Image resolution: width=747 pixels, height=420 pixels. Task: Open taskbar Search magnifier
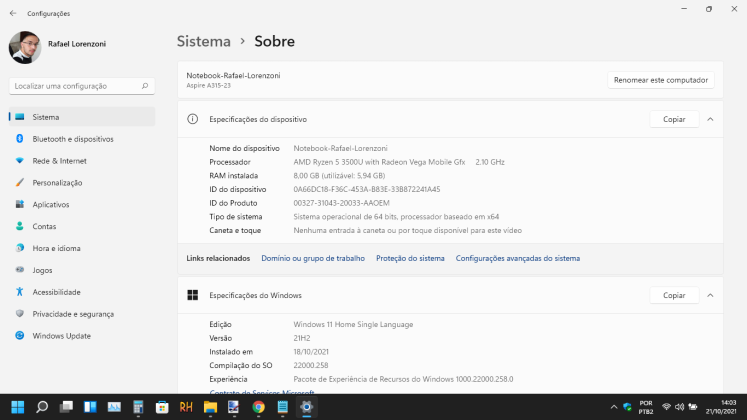pos(42,407)
